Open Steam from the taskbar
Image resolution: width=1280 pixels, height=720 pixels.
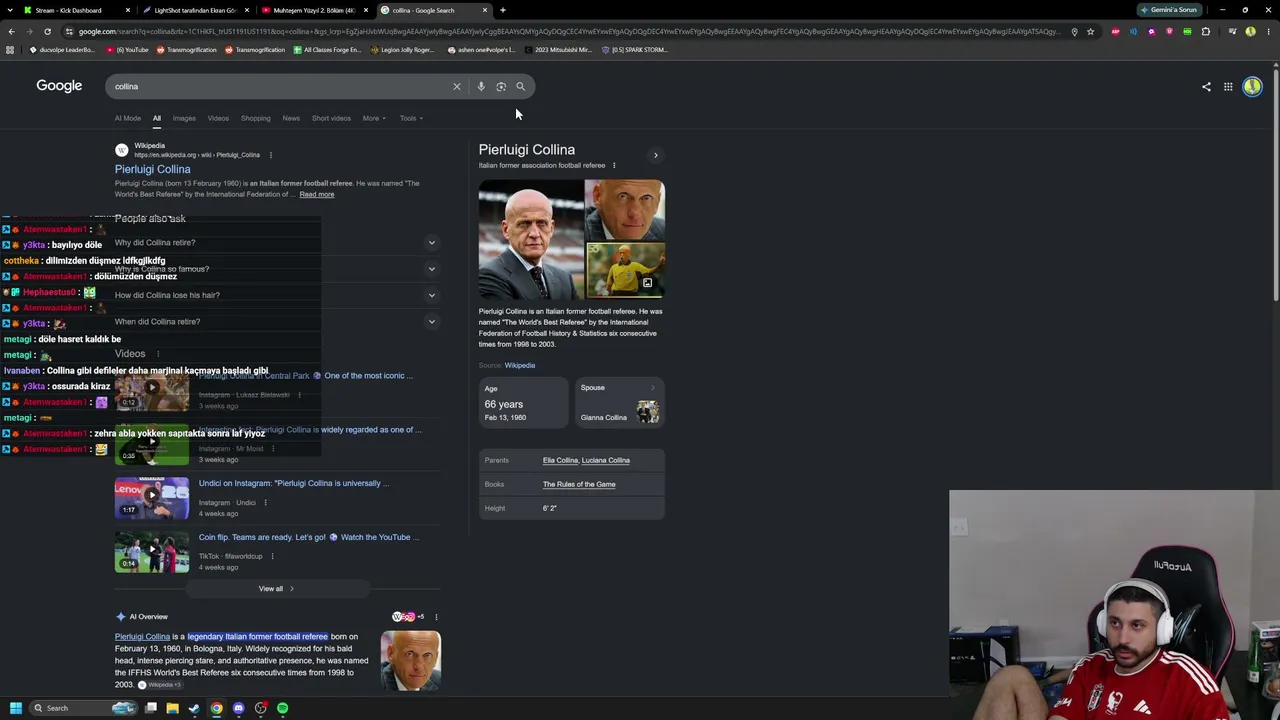tap(194, 708)
